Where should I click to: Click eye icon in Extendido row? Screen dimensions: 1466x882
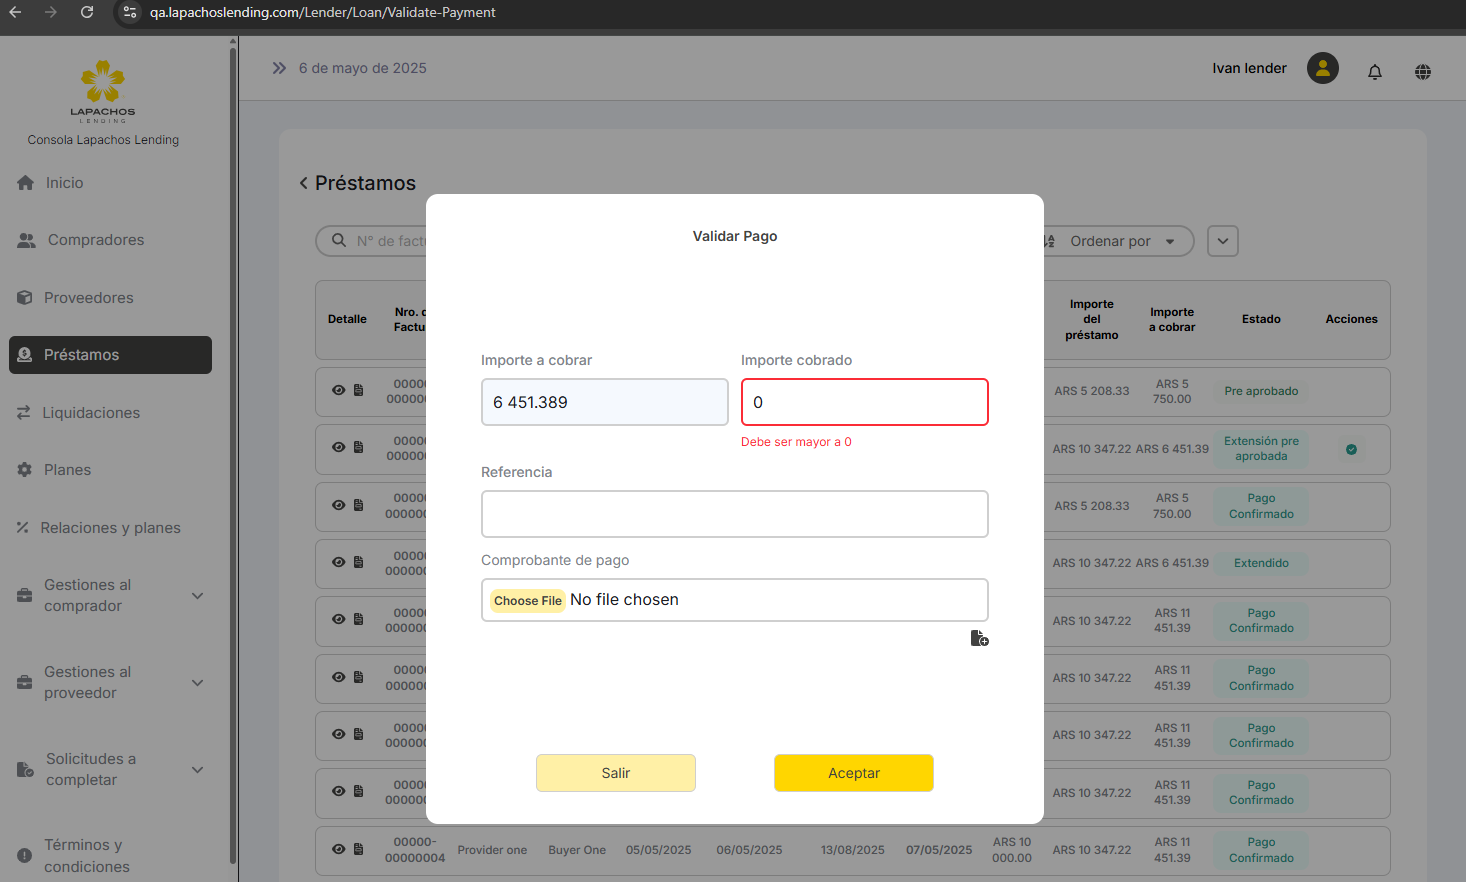pos(339,562)
